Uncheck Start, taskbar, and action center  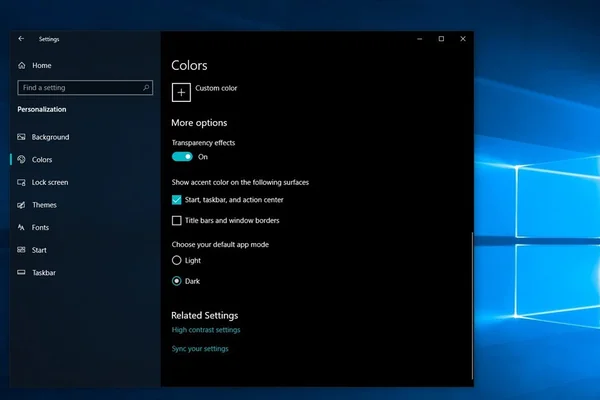(176, 200)
